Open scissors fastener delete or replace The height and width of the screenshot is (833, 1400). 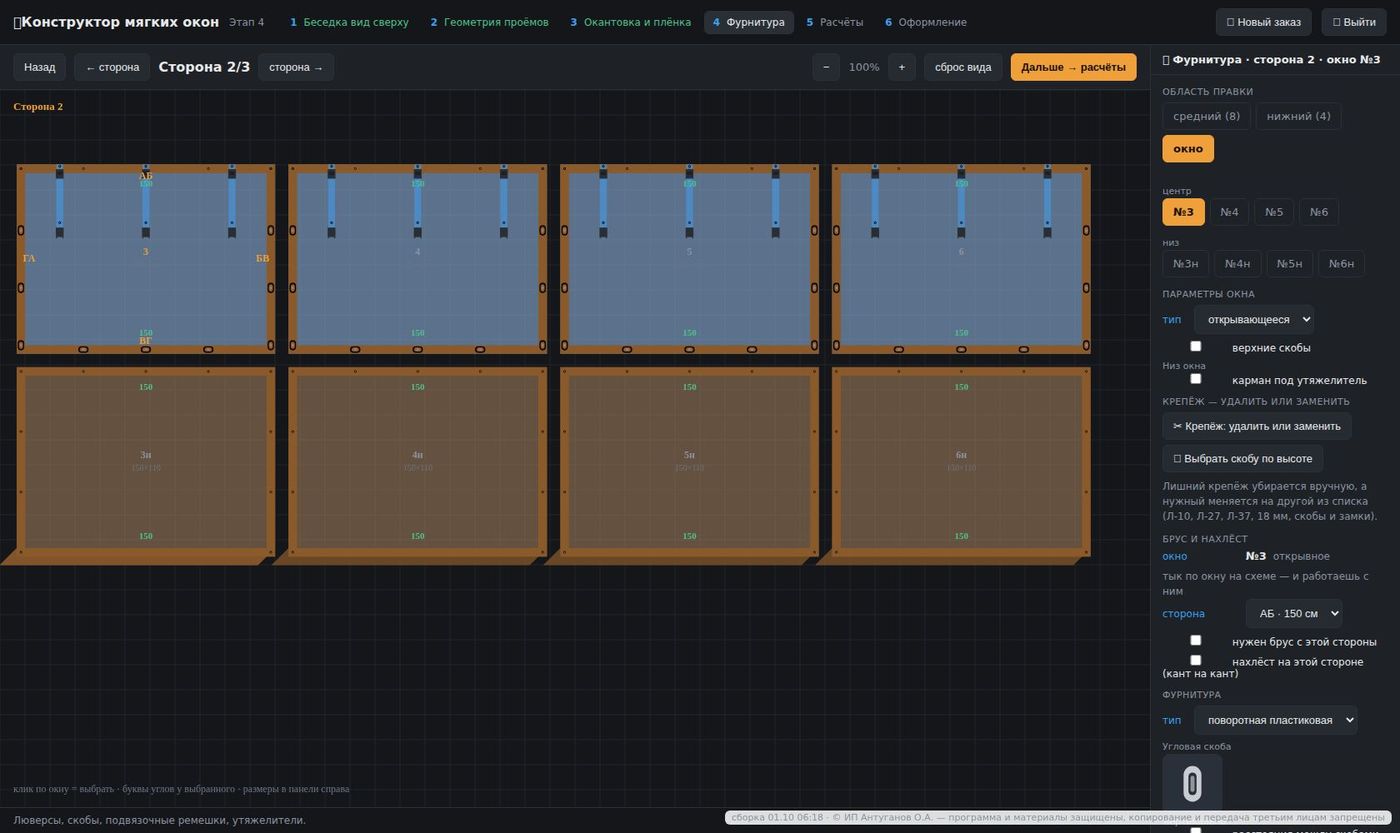coord(1256,426)
